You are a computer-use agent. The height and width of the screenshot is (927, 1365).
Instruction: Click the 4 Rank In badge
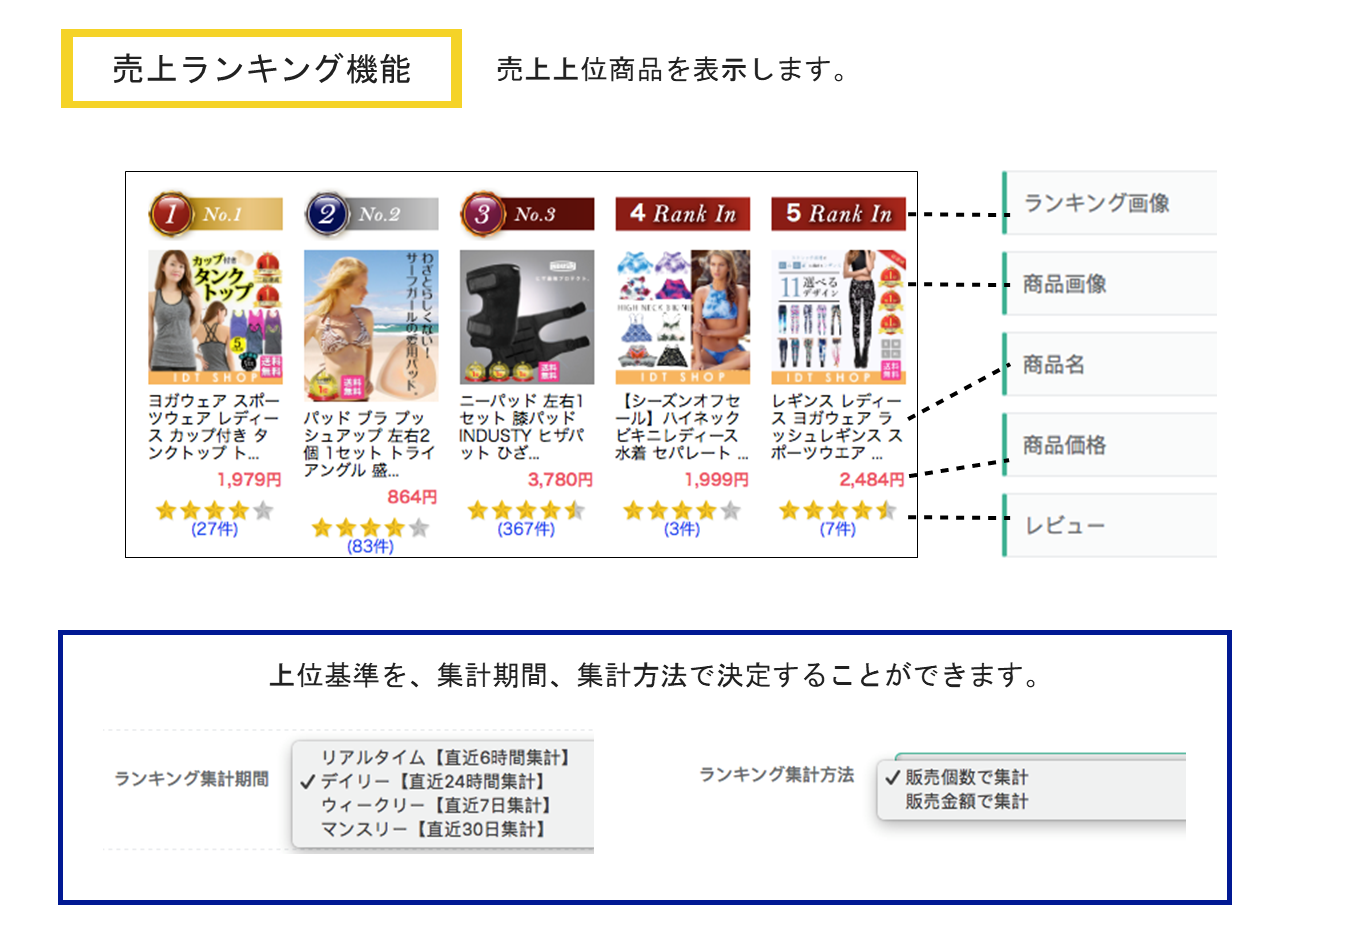click(x=683, y=214)
